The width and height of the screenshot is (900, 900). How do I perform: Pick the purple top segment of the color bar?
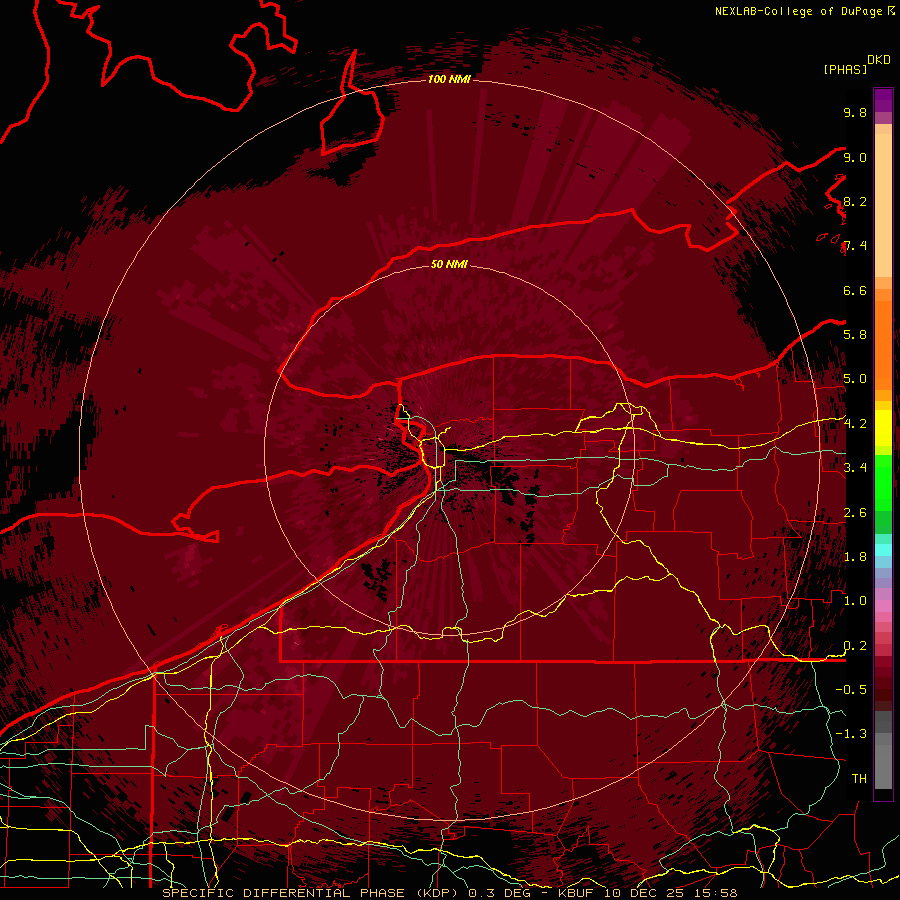click(883, 100)
